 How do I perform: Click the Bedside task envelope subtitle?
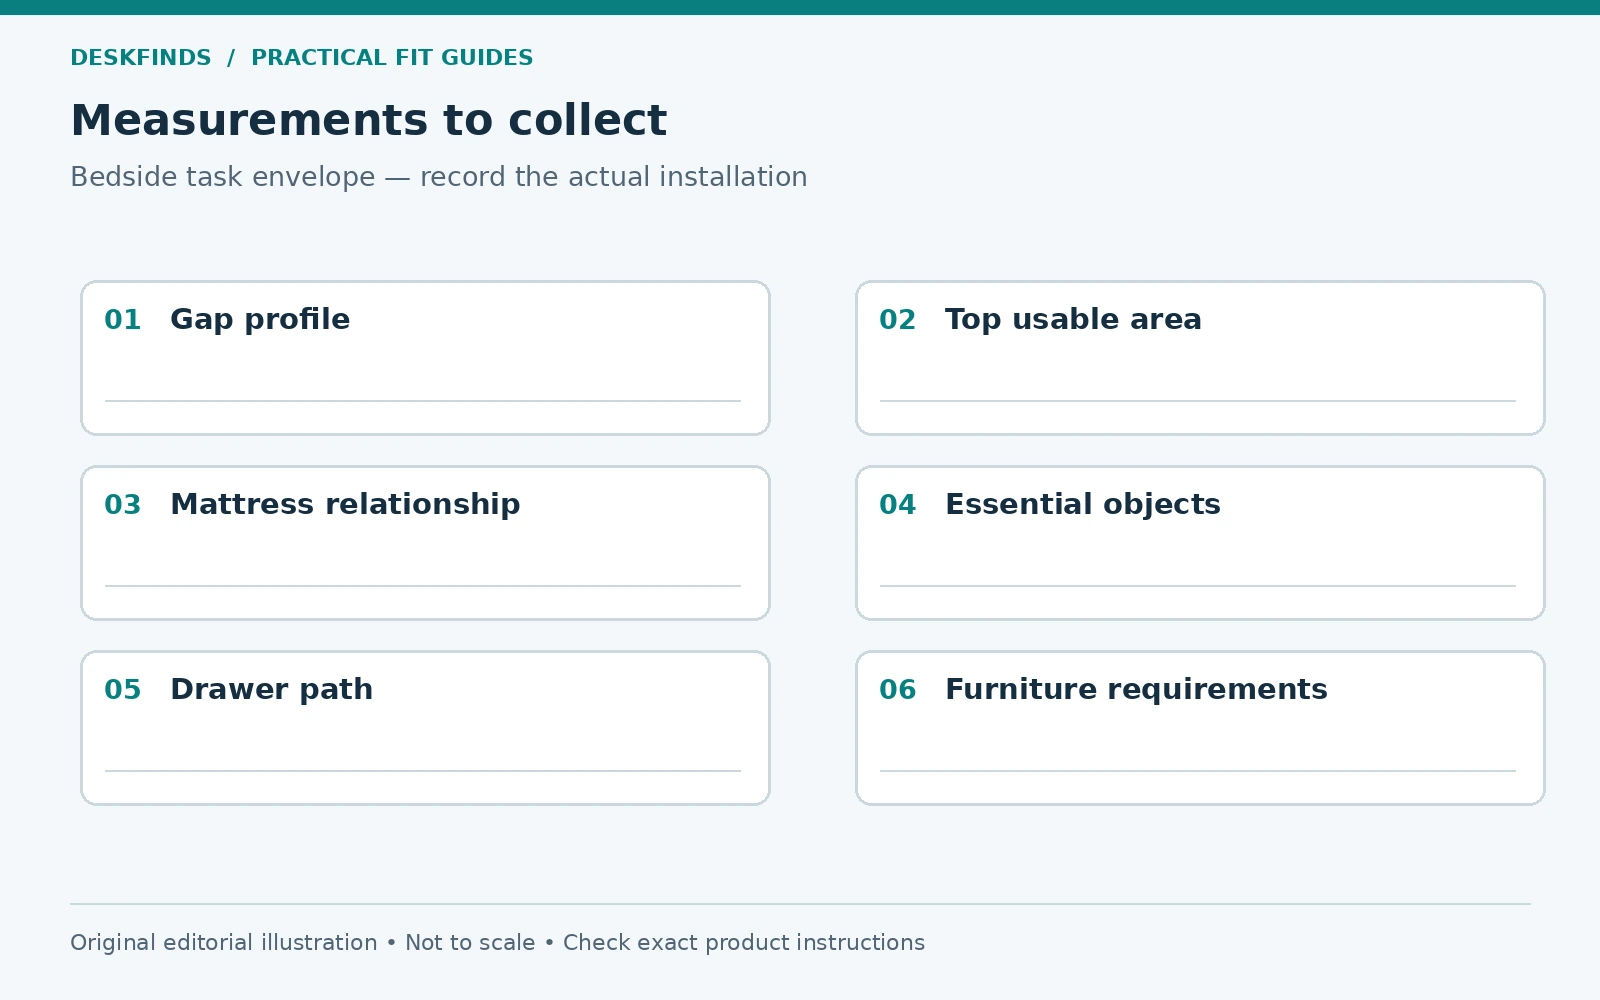(438, 177)
